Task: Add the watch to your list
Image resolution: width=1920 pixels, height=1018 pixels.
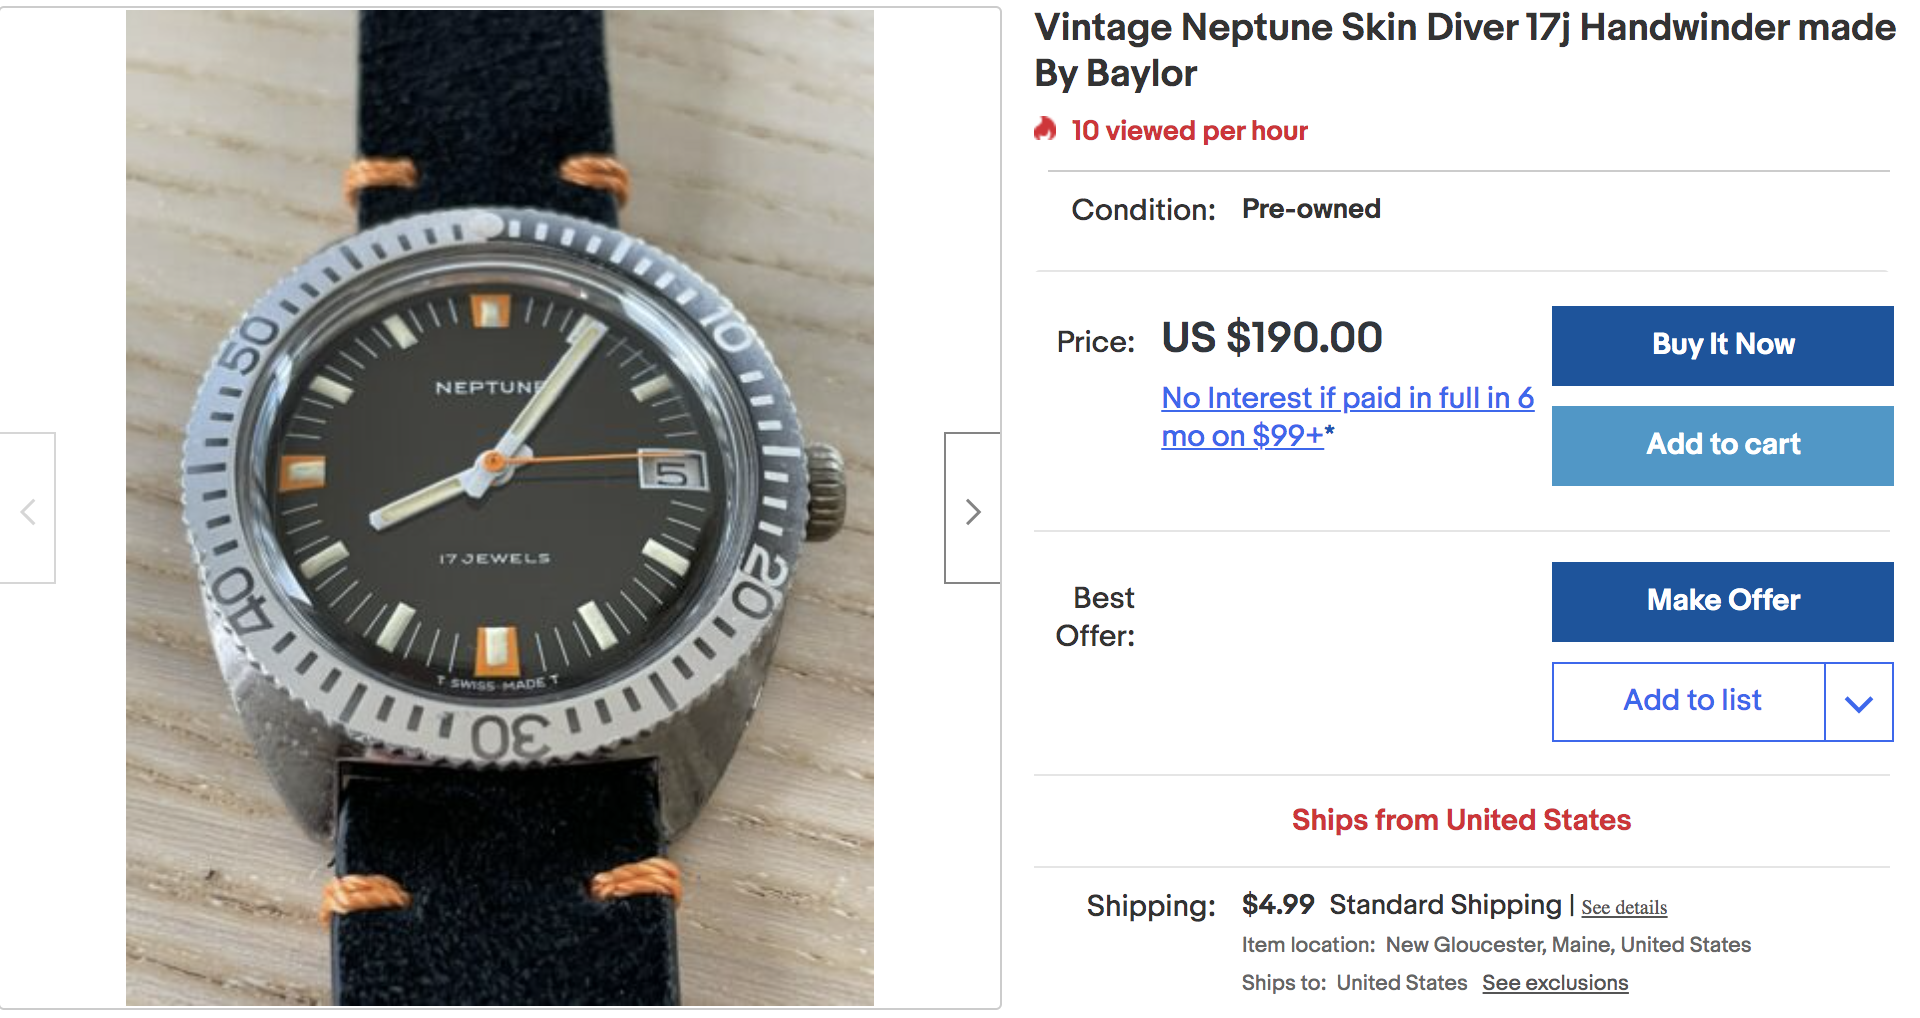Action: (x=1690, y=701)
